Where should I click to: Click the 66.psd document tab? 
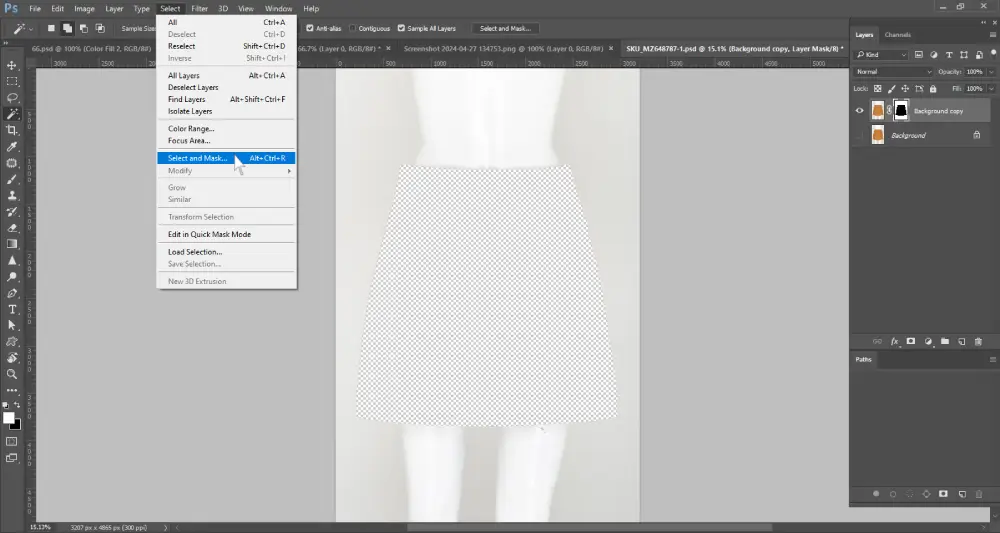click(89, 48)
